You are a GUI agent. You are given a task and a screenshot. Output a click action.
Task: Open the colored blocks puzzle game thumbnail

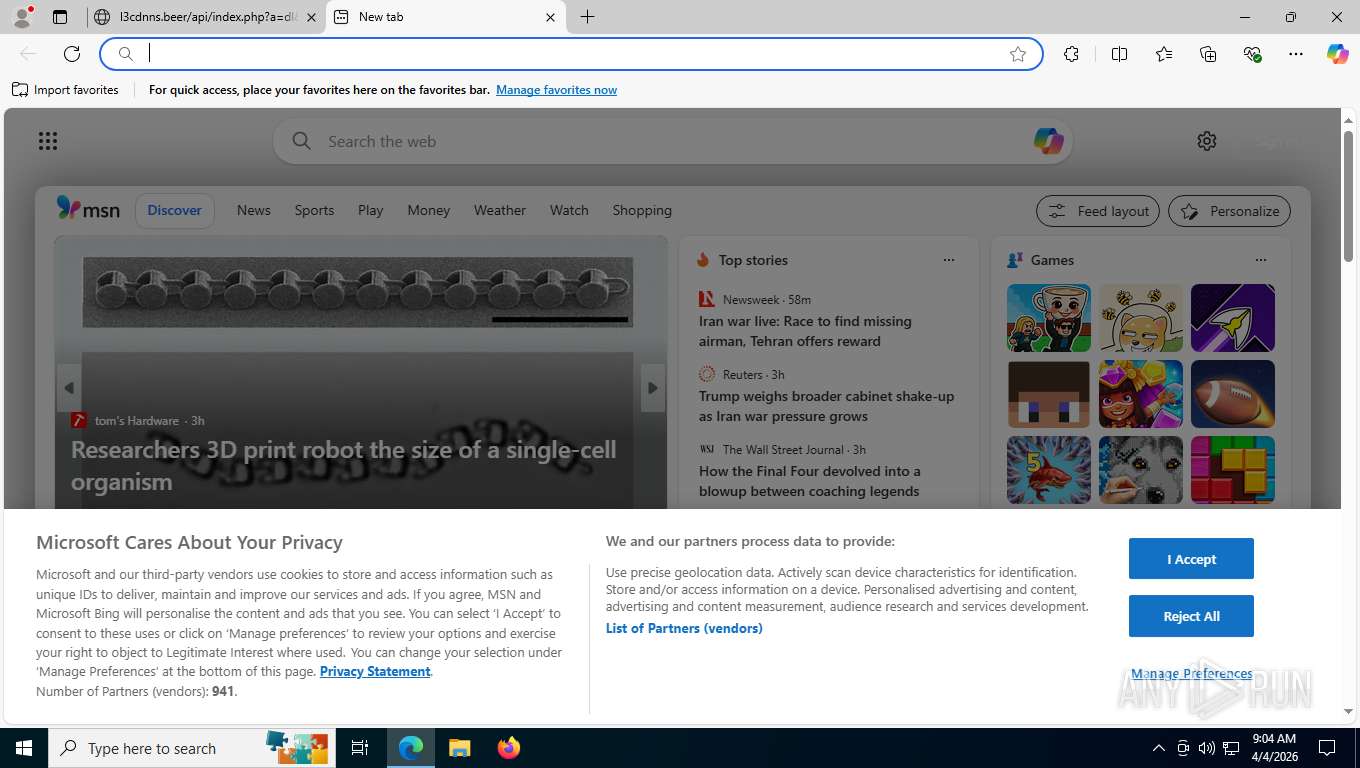[x=1233, y=470]
